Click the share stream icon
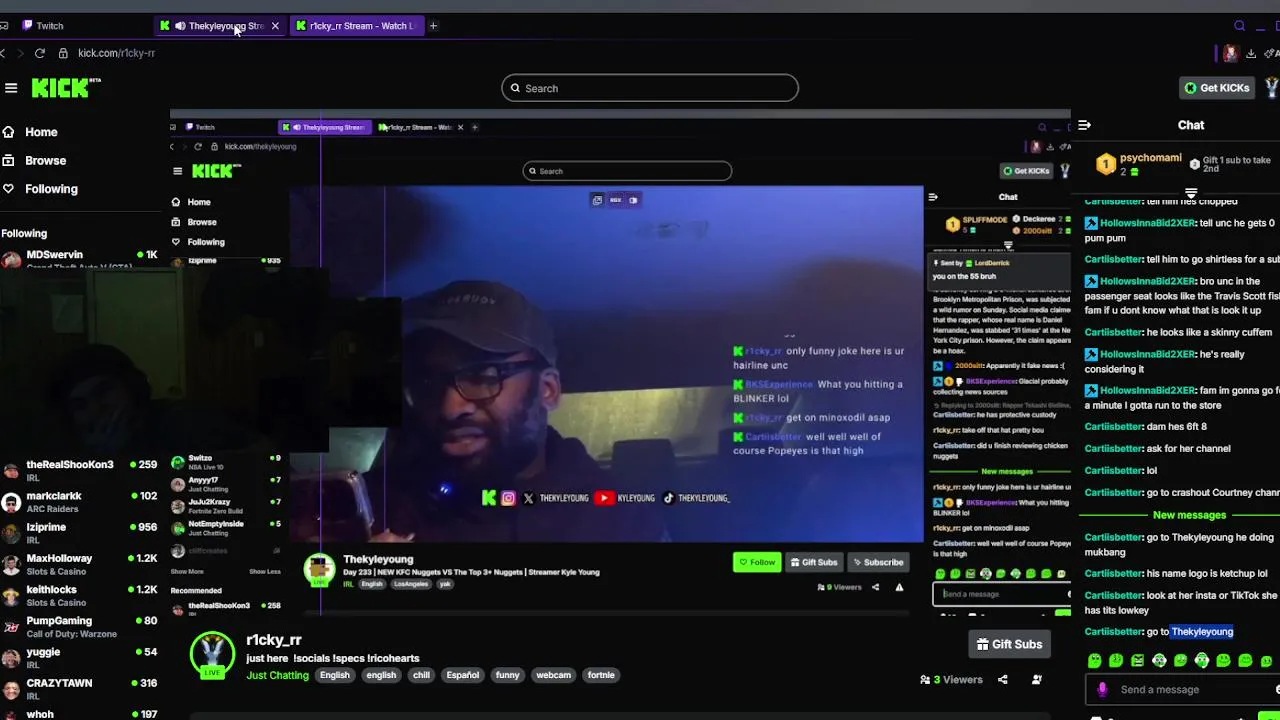1280x720 pixels. click(x=1003, y=680)
